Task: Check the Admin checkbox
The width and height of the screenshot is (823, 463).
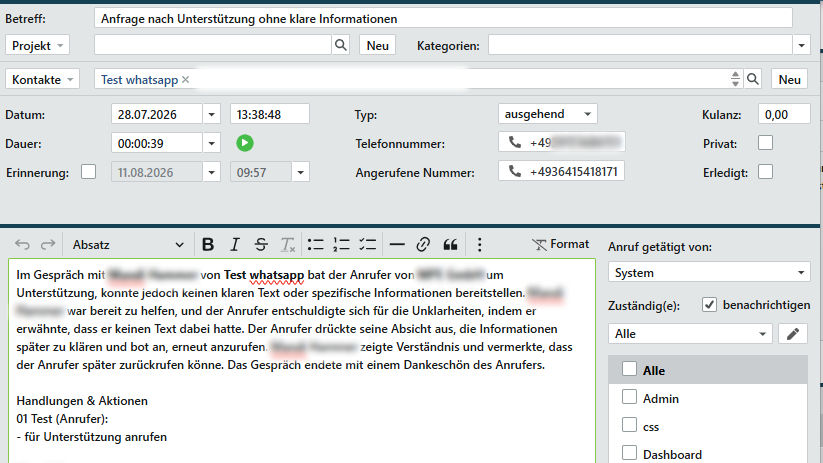Action: (x=629, y=397)
